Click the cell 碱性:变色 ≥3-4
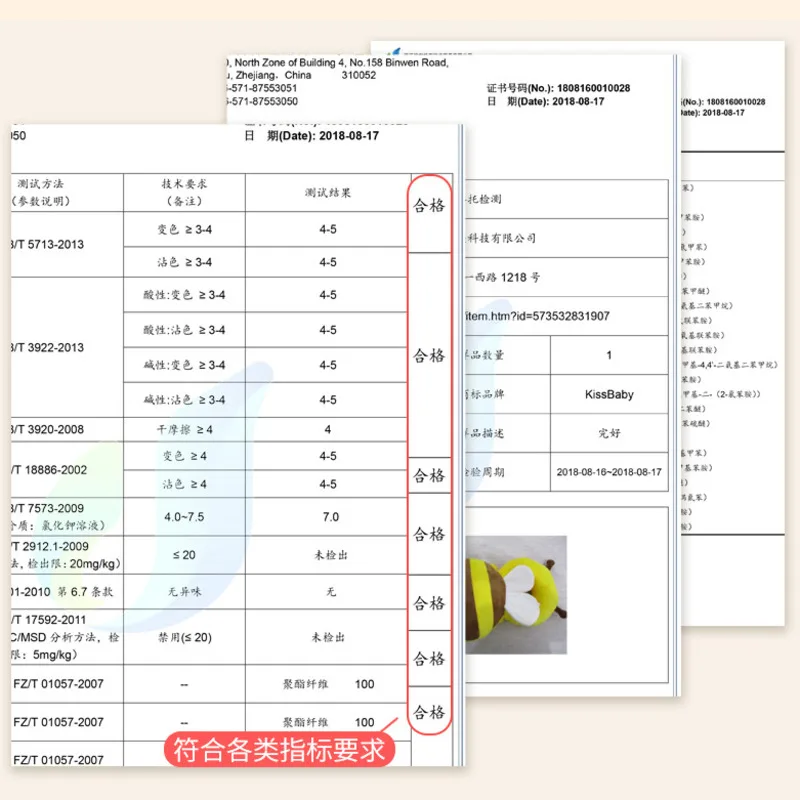 (x=184, y=365)
